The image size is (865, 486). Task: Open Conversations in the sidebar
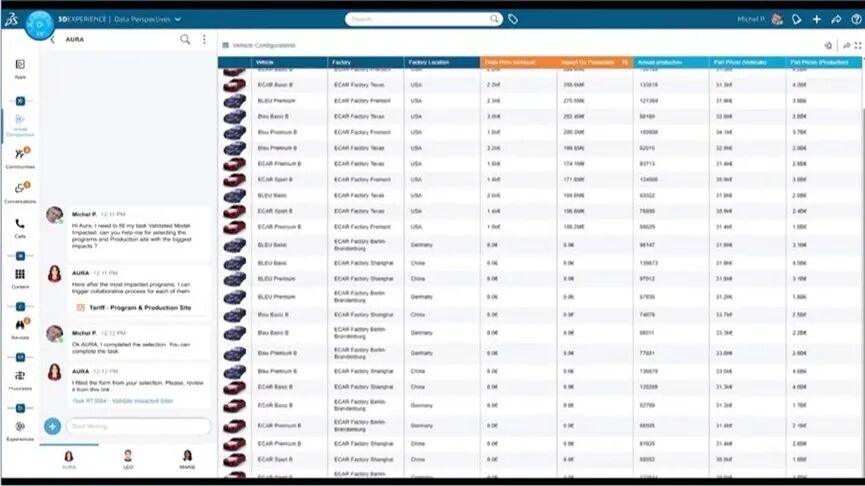(20, 192)
